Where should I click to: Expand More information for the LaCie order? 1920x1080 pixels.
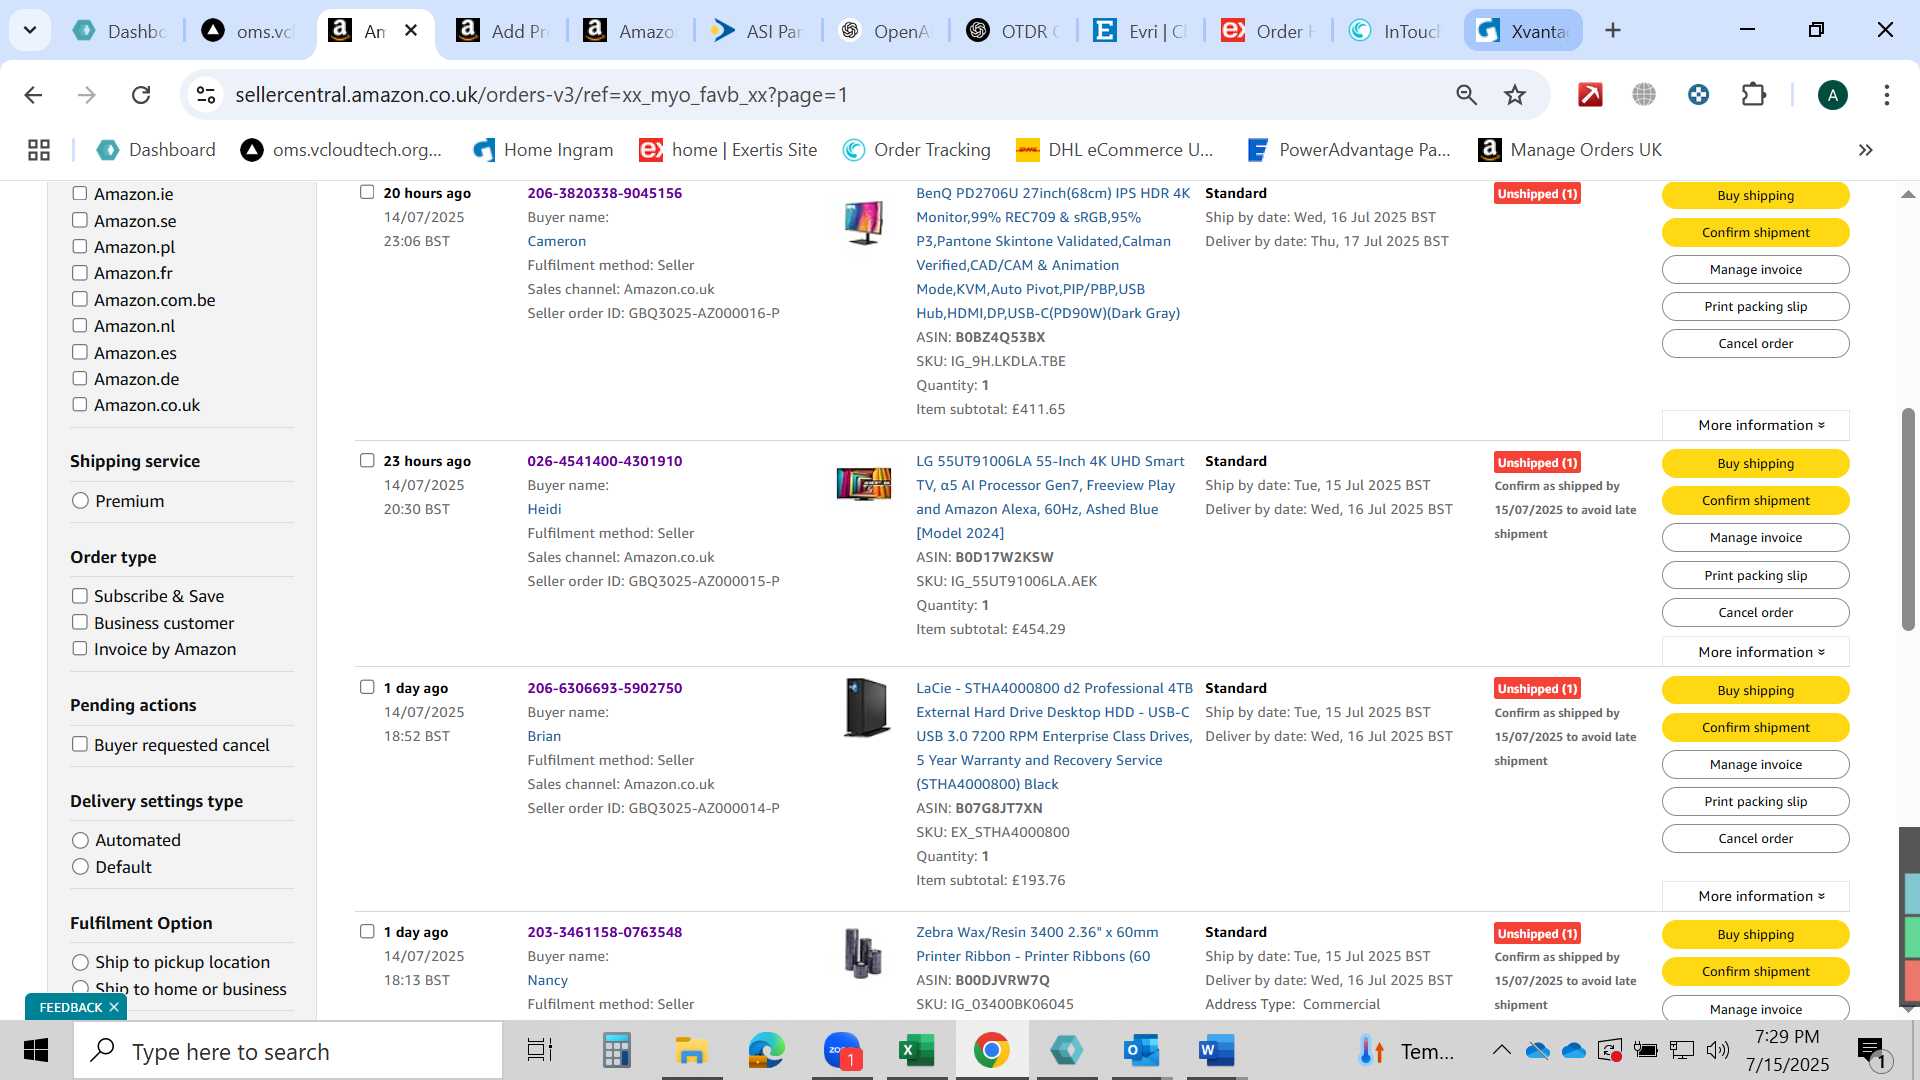click(1755, 896)
